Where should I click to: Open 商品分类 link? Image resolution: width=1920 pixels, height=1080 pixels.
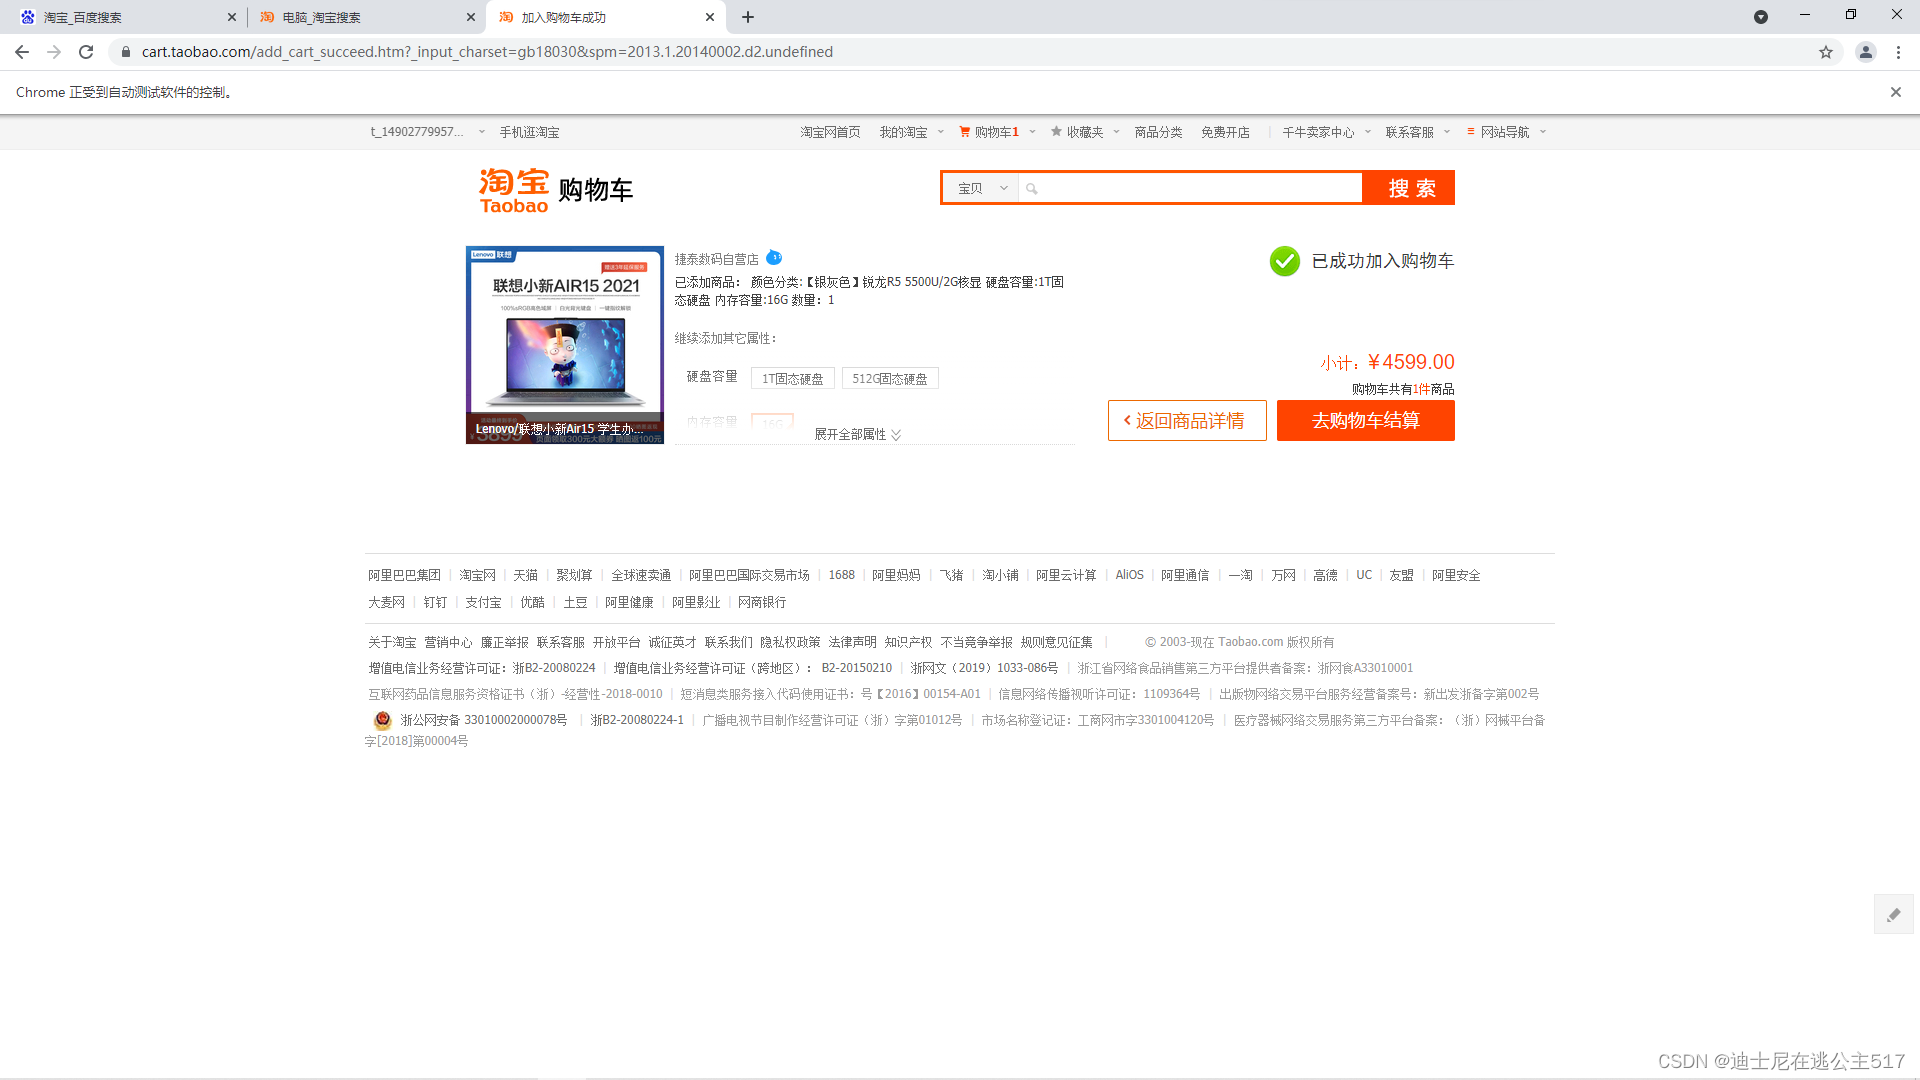[1158, 132]
